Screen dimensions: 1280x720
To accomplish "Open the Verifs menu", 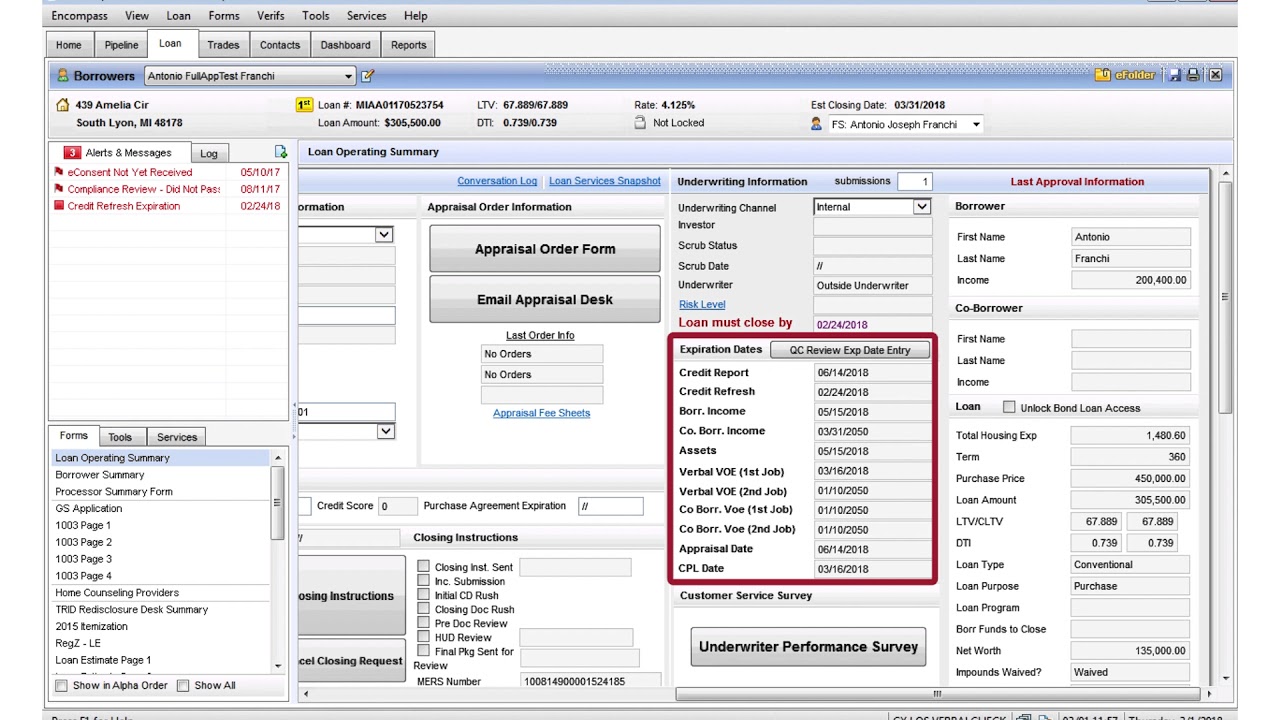I will point(270,16).
